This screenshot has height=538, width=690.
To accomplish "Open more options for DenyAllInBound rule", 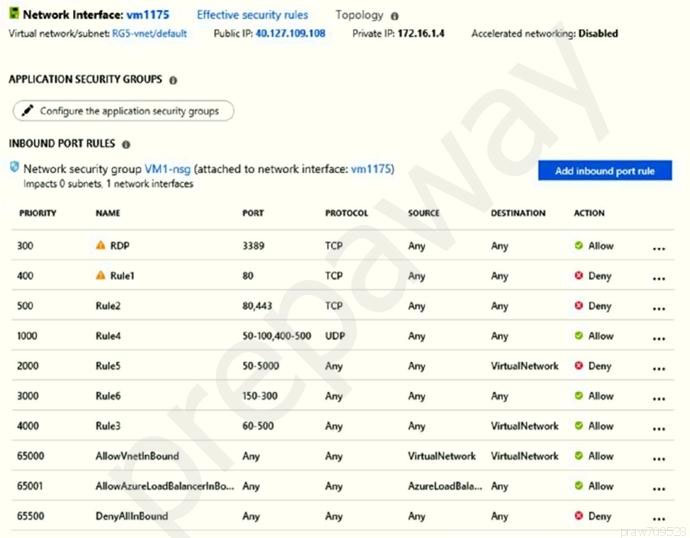I will pyautogui.click(x=659, y=519).
